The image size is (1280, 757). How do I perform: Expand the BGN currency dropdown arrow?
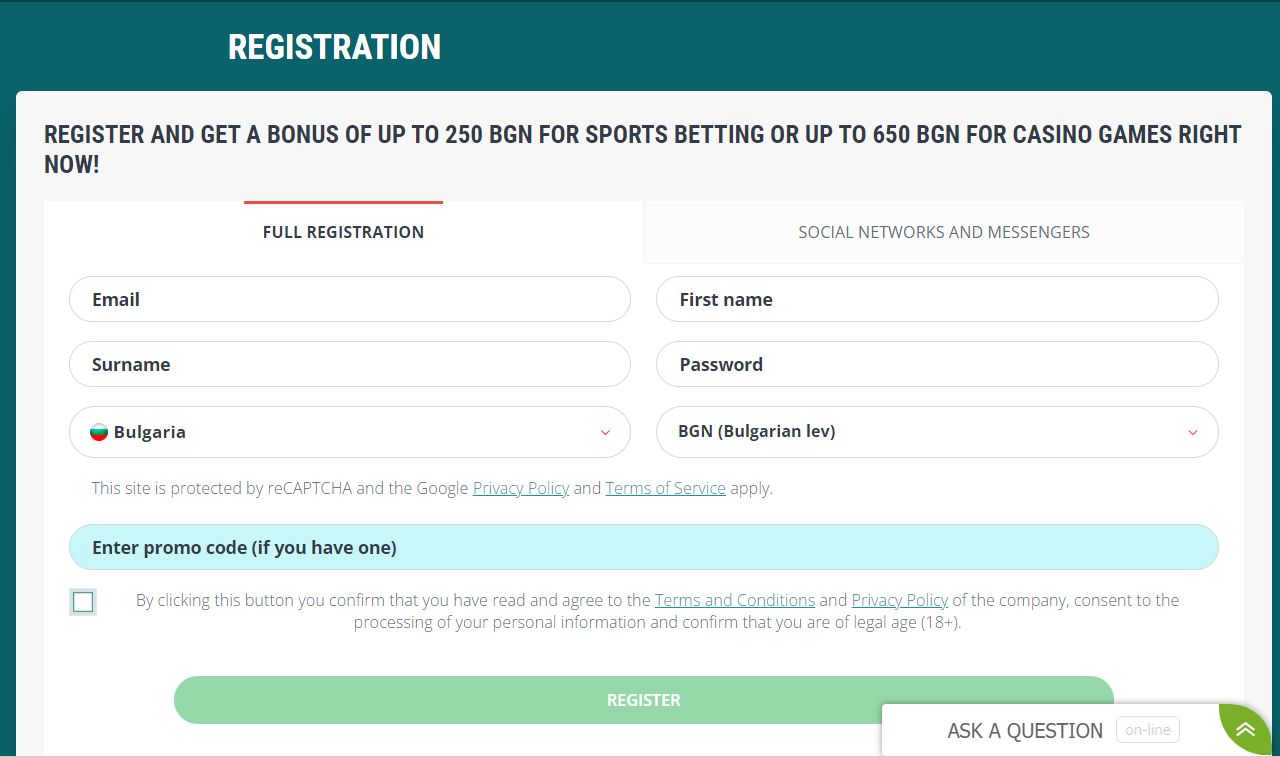click(1193, 432)
